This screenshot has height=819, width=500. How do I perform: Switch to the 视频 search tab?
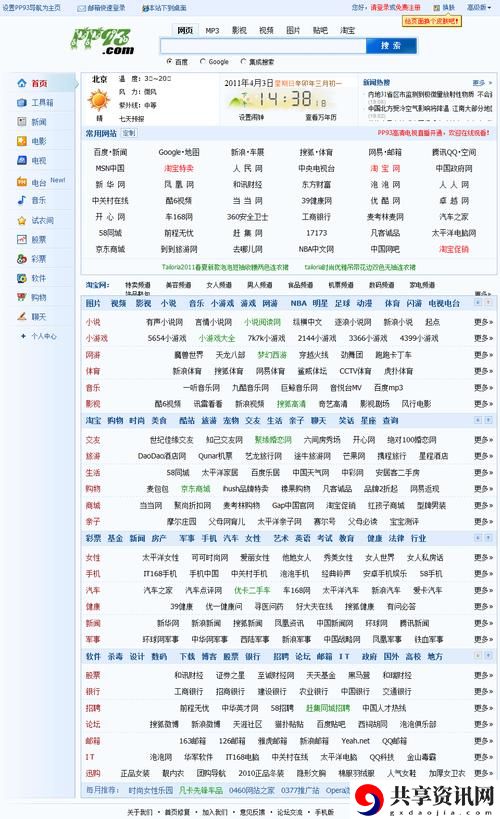pyautogui.click(x=266, y=31)
